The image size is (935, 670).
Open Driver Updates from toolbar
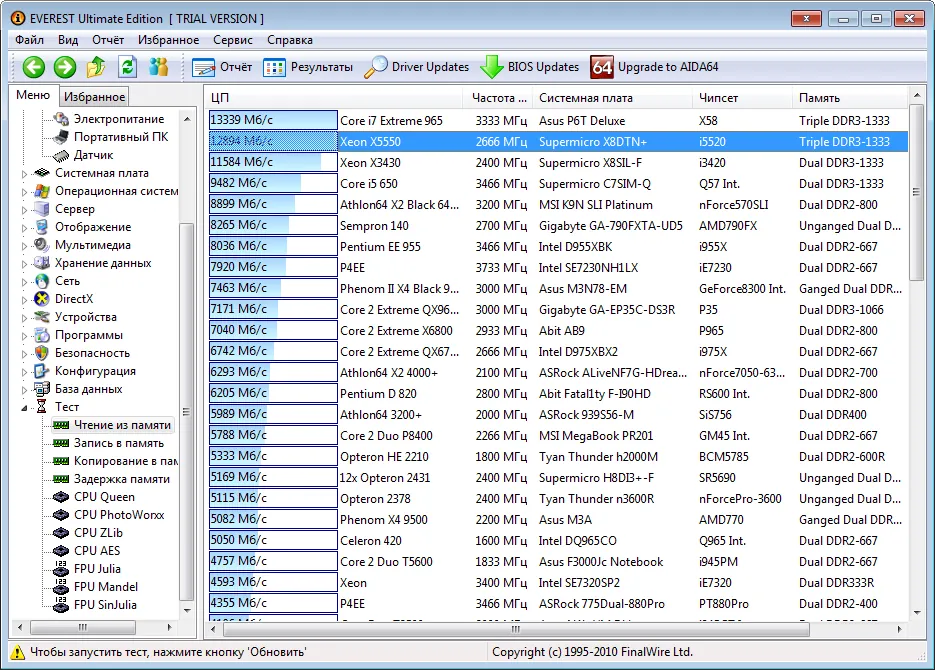(x=417, y=67)
